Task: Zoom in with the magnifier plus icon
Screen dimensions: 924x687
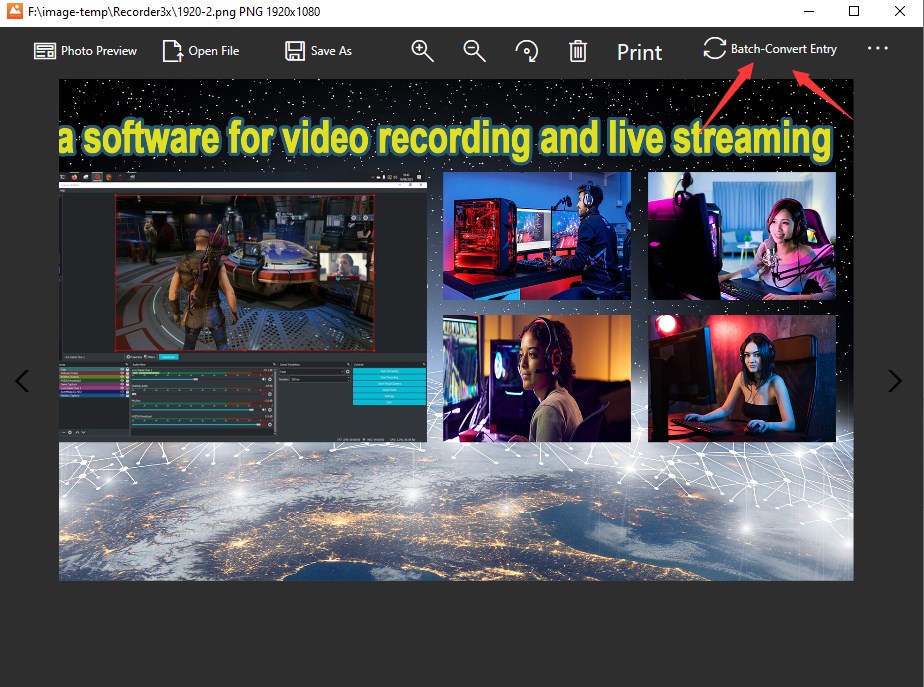Action: pyautogui.click(x=423, y=51)
